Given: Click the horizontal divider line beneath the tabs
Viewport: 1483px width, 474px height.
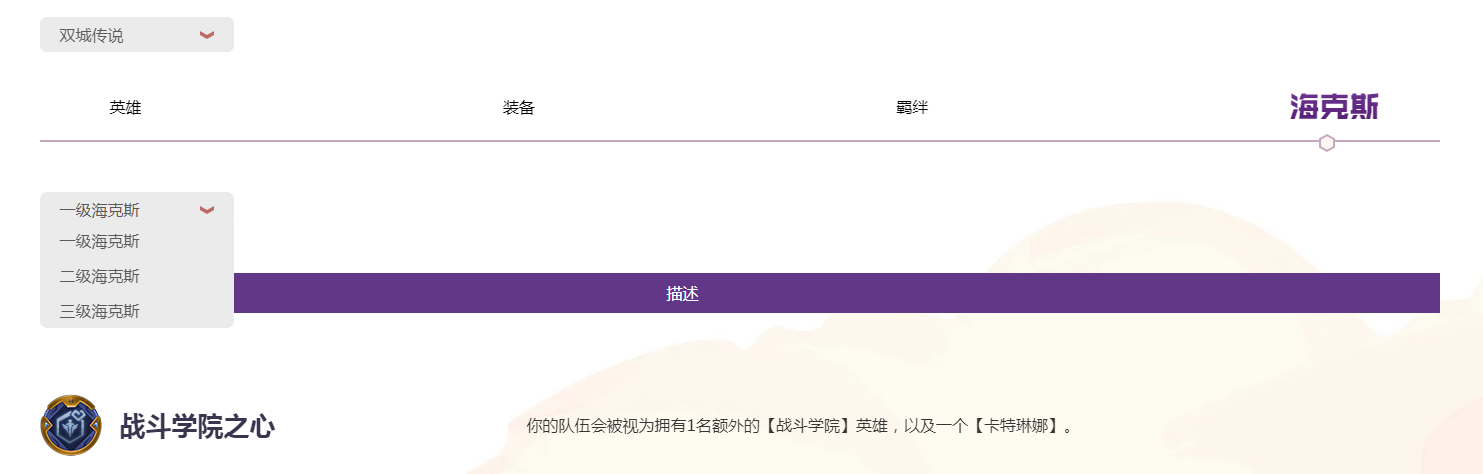Looking at the screenshot, I should tap(700, 142).
